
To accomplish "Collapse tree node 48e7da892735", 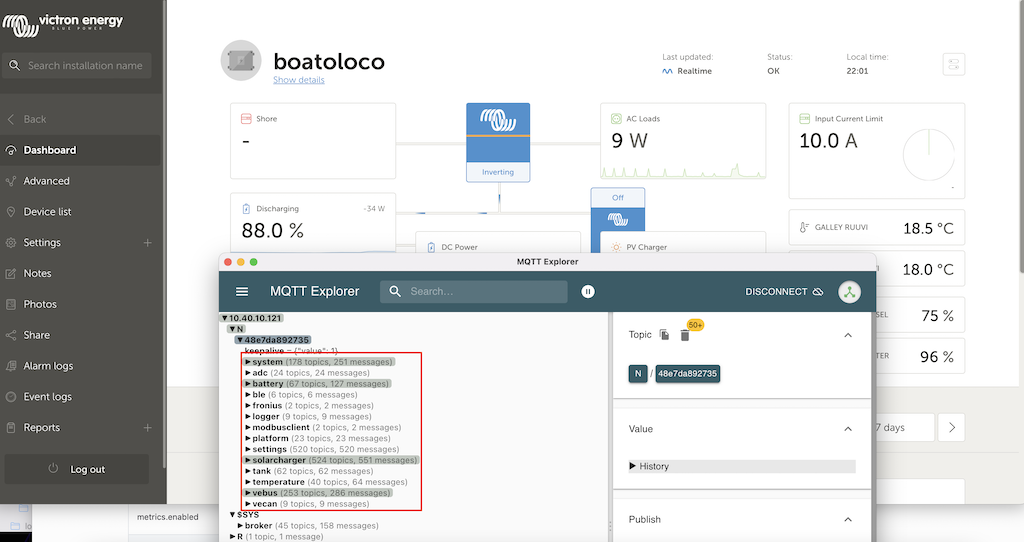I will (x=240, y=340).
